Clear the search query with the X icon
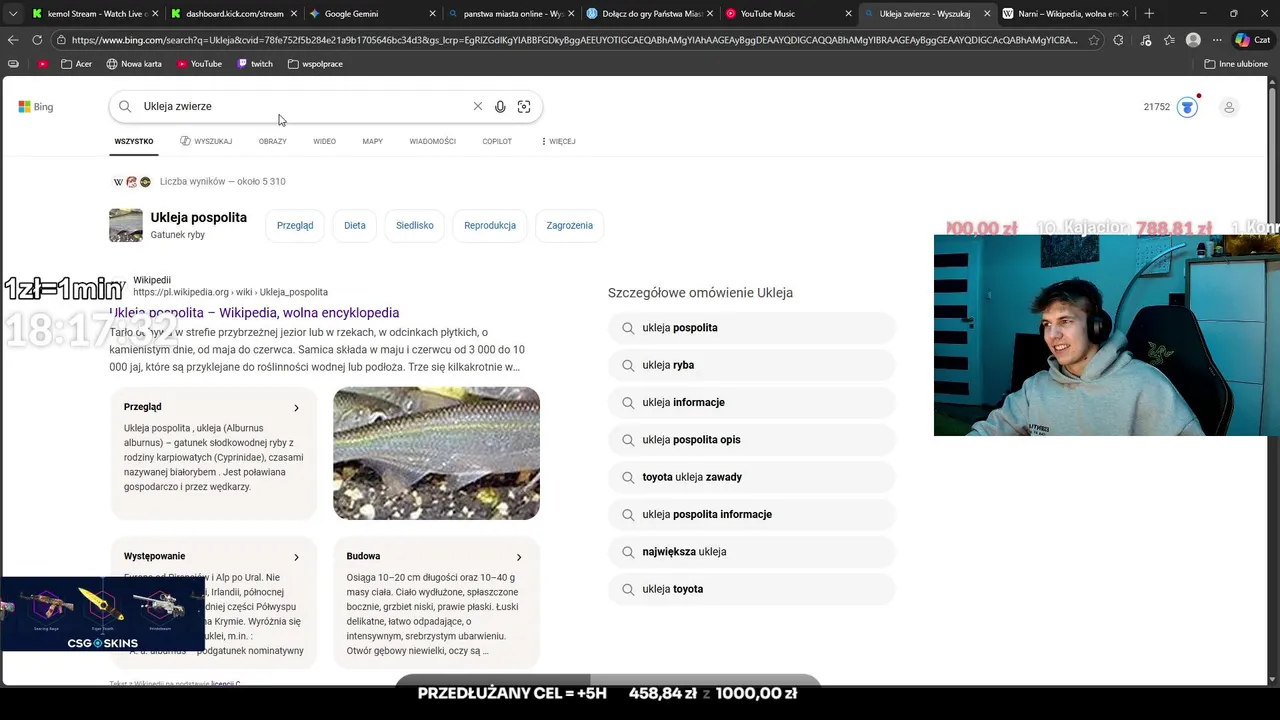Image resolution: width=1280 pixels, height=720 pixels. (x=478, y=106)
